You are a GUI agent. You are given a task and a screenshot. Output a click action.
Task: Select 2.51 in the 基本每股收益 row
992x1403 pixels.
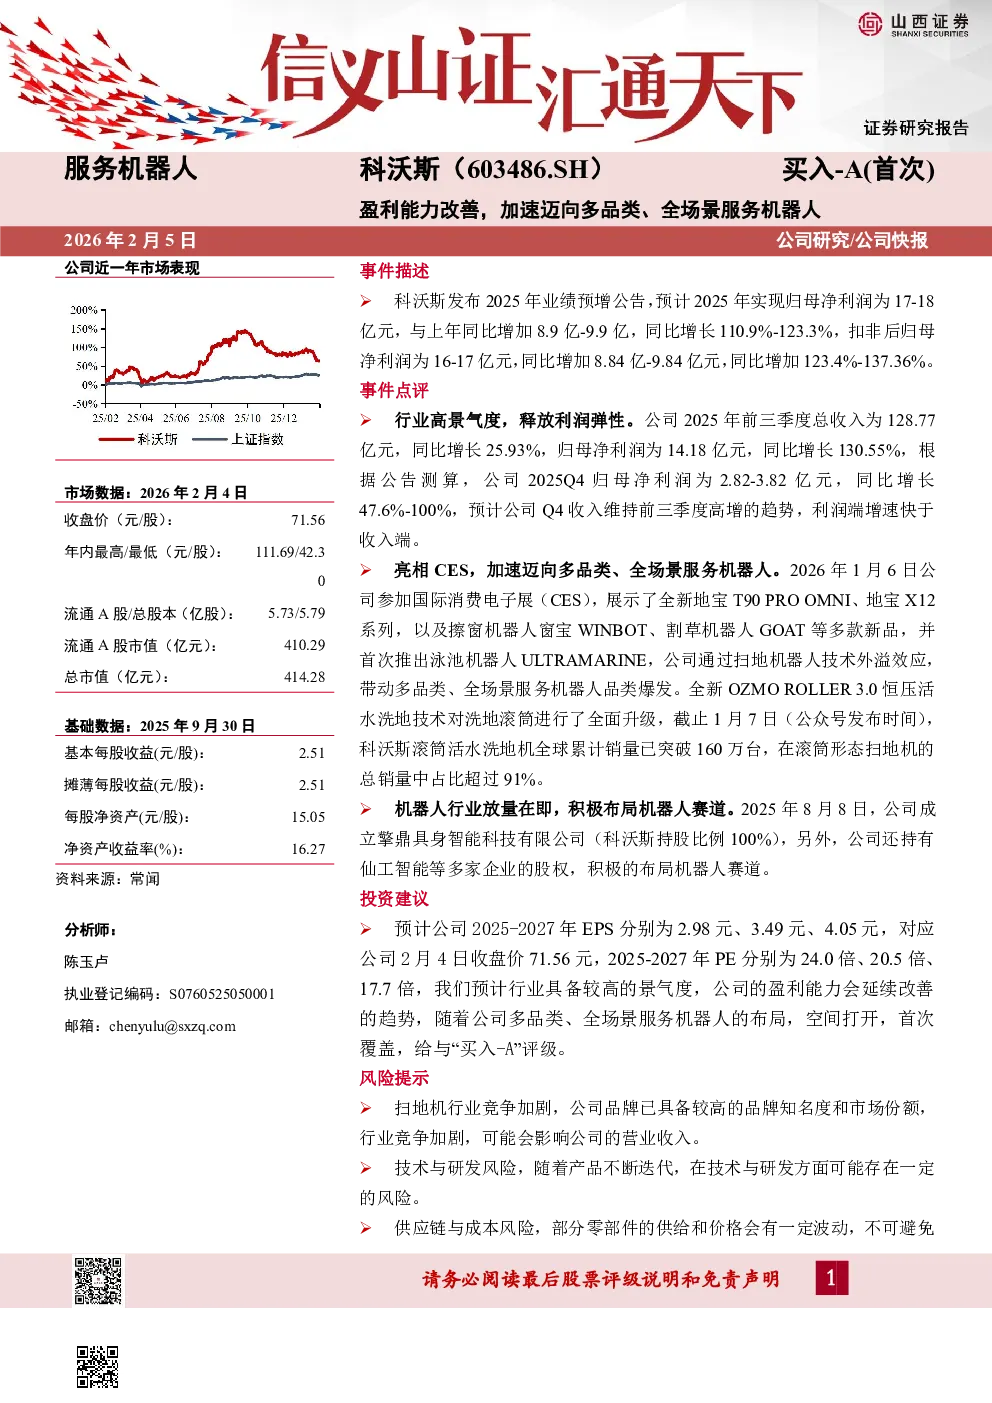(x=312, y=753)
